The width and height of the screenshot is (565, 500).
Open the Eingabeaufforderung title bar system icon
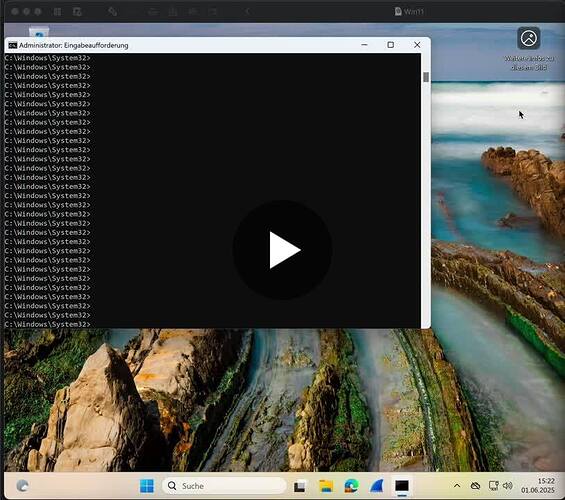coord(13,45)
